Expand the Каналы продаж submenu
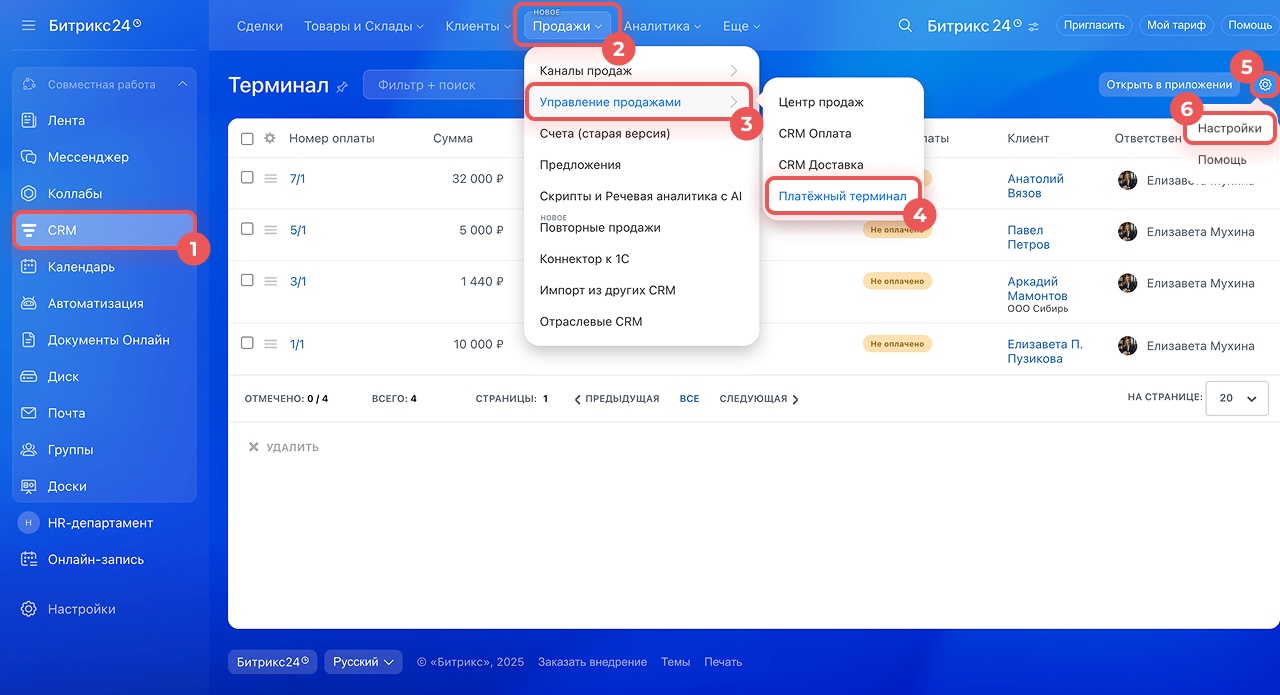Image resolution: width=1280 pixels, height=695 pixels. tap(641, 71)
